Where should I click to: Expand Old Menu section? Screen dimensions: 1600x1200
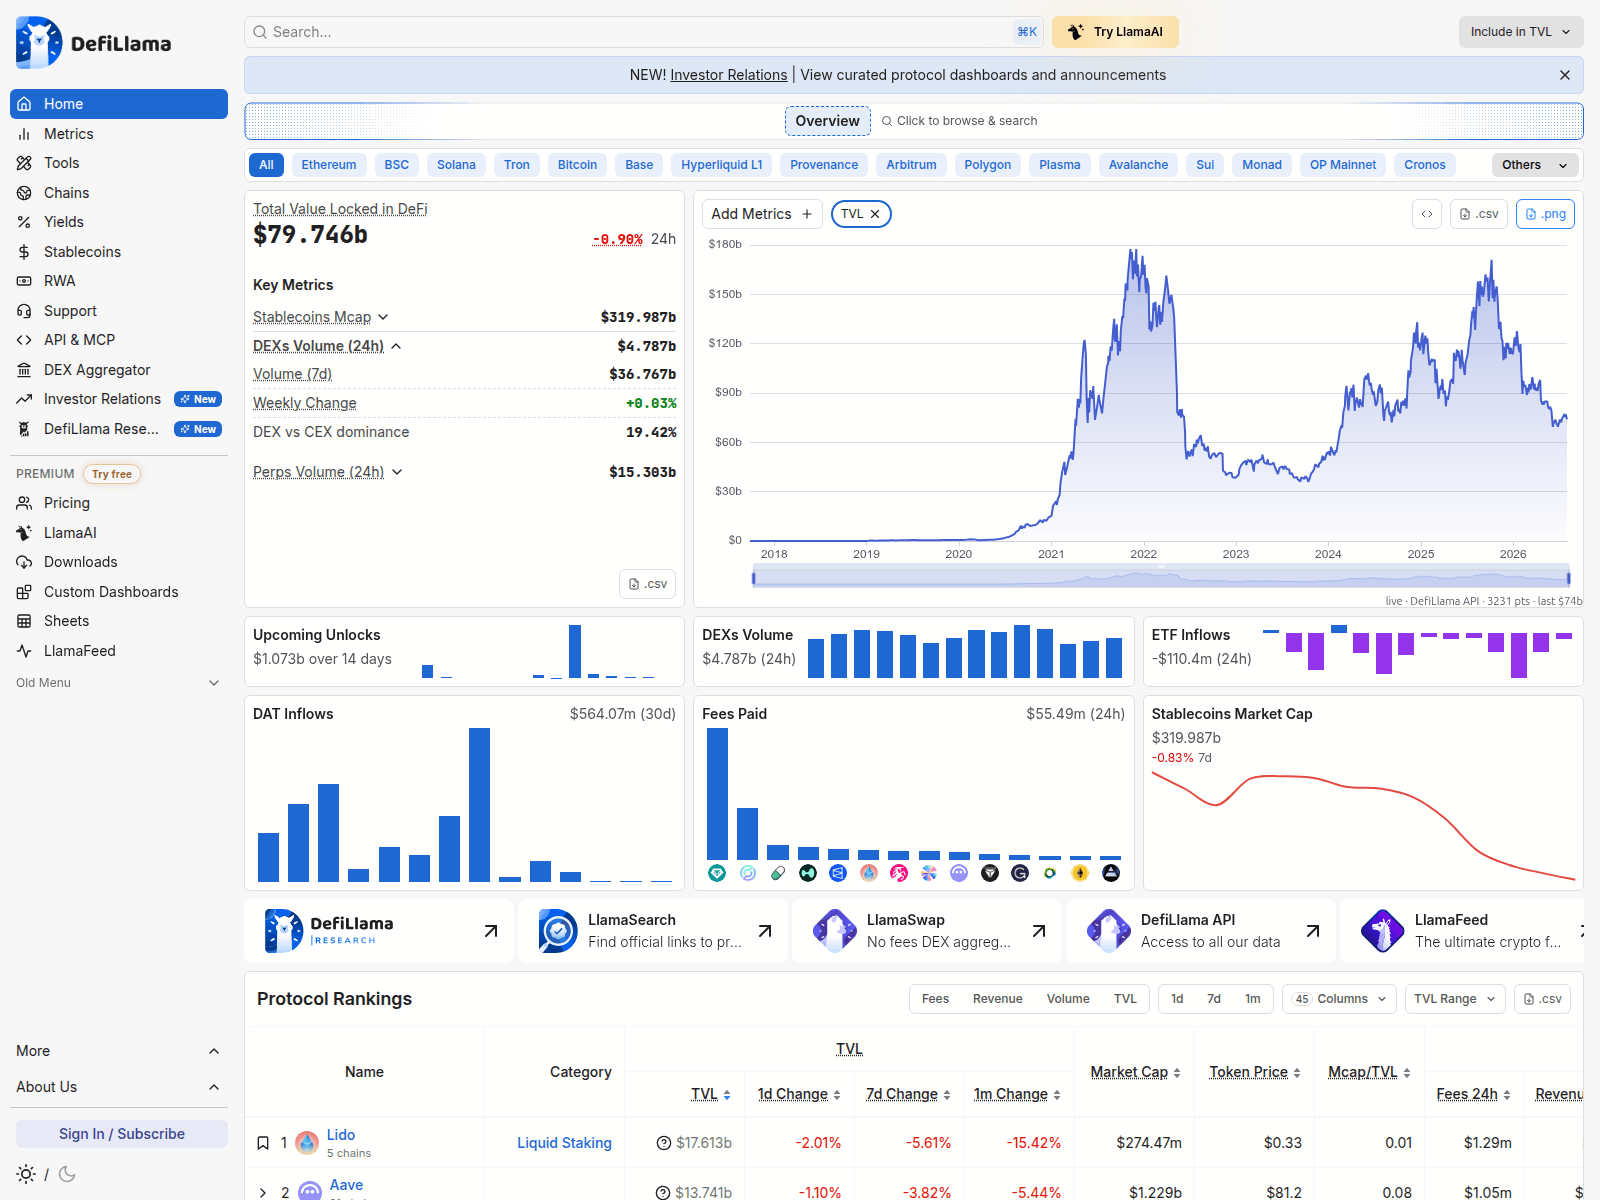pos(119,683)
